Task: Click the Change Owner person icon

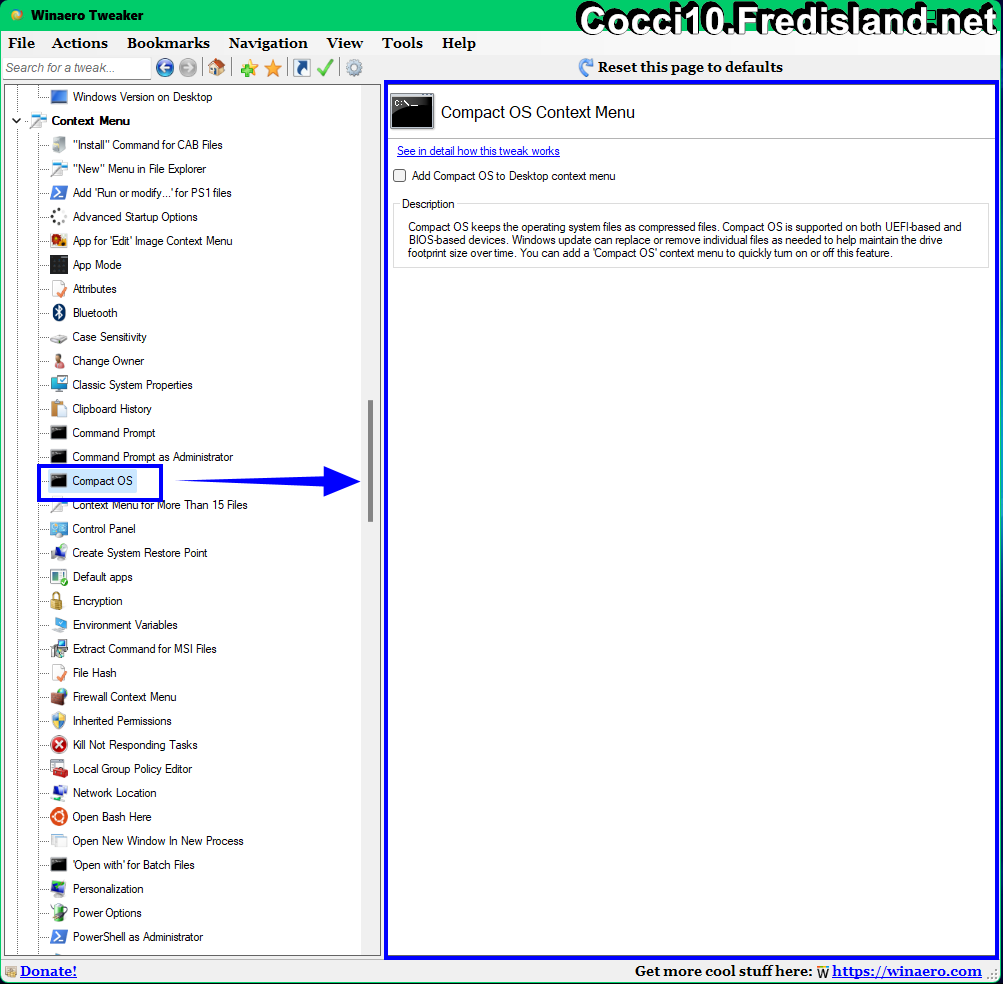Action: click(x=59, y=361)
